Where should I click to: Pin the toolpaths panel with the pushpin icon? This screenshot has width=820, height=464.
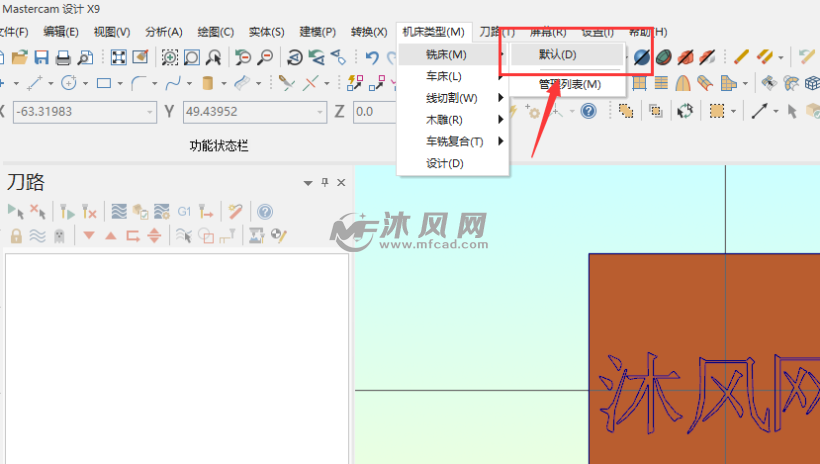325,182
